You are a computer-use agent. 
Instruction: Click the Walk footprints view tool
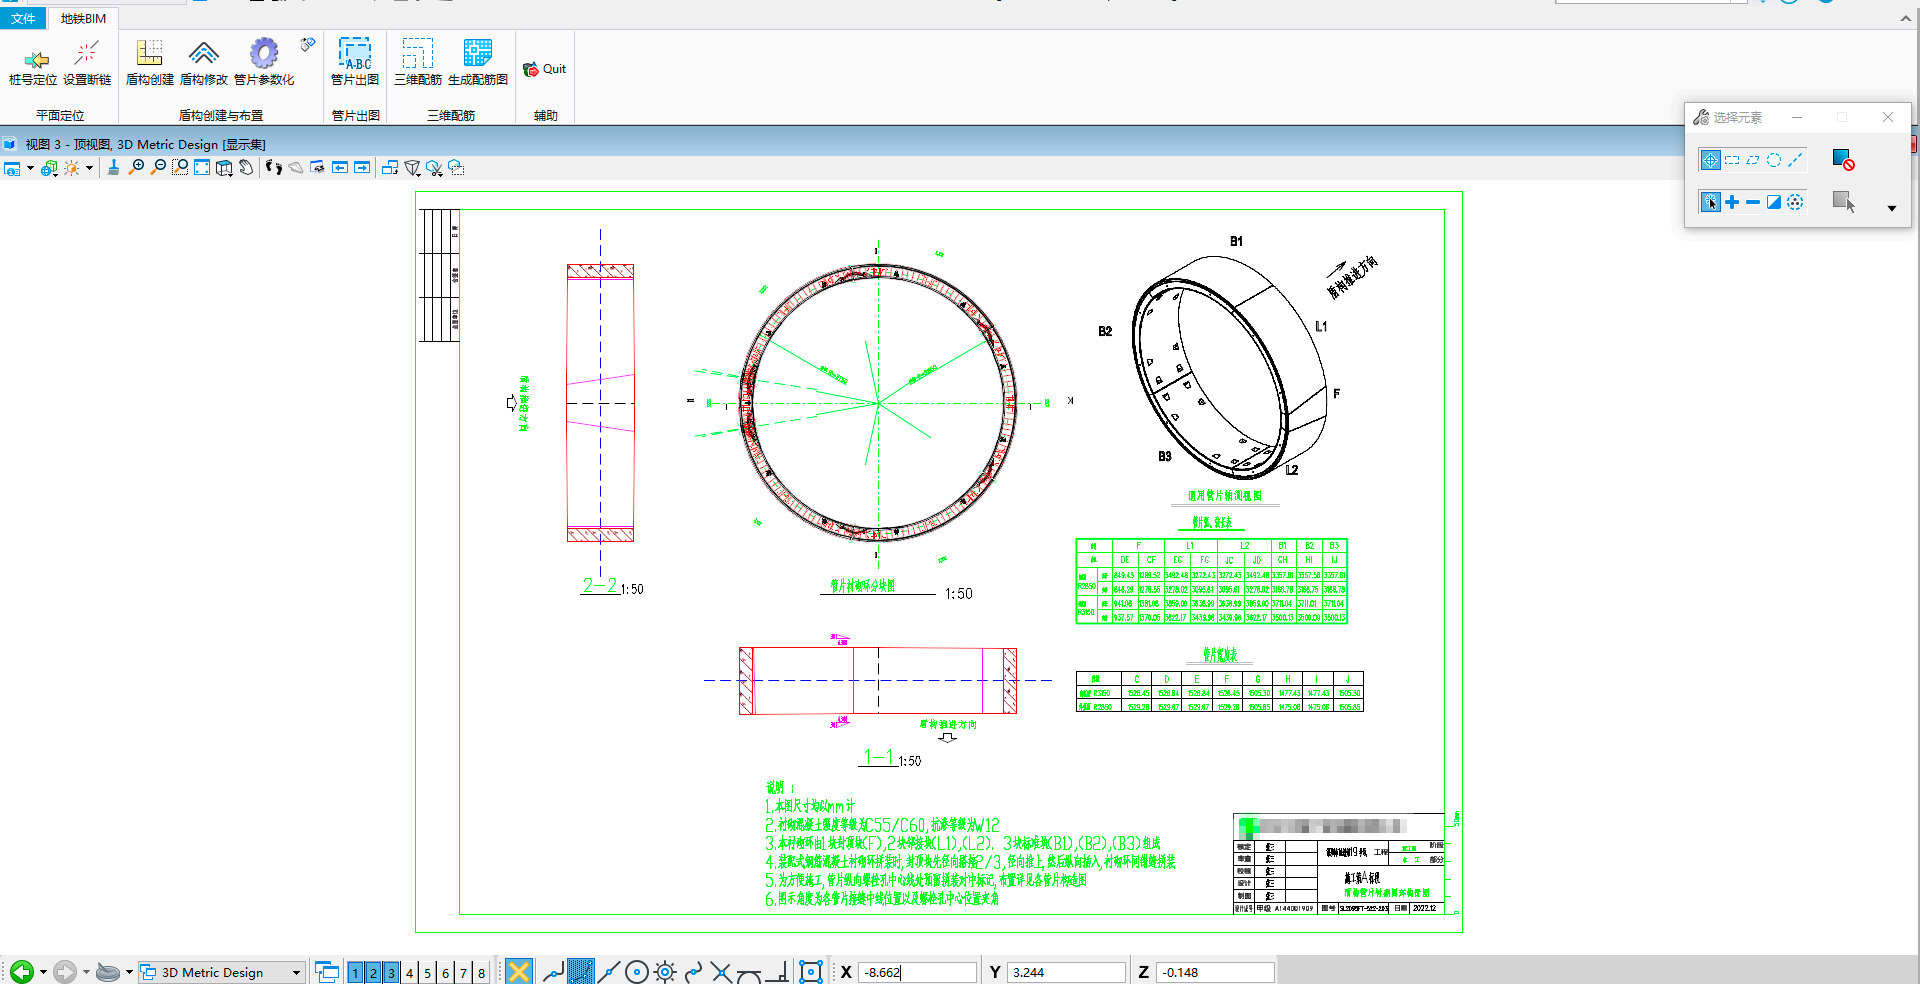pos(273,168)
